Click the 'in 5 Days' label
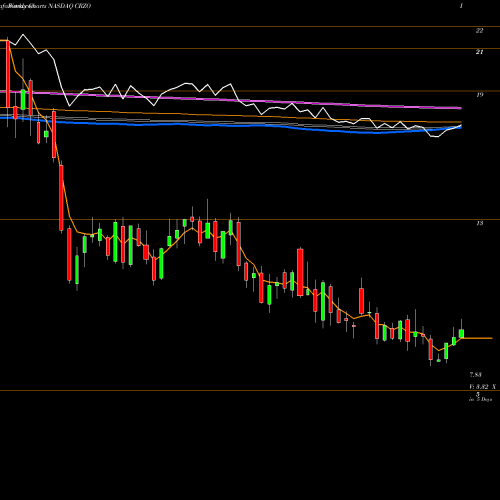This screenshot has height=500, width=500. click(x=480, y=399)
